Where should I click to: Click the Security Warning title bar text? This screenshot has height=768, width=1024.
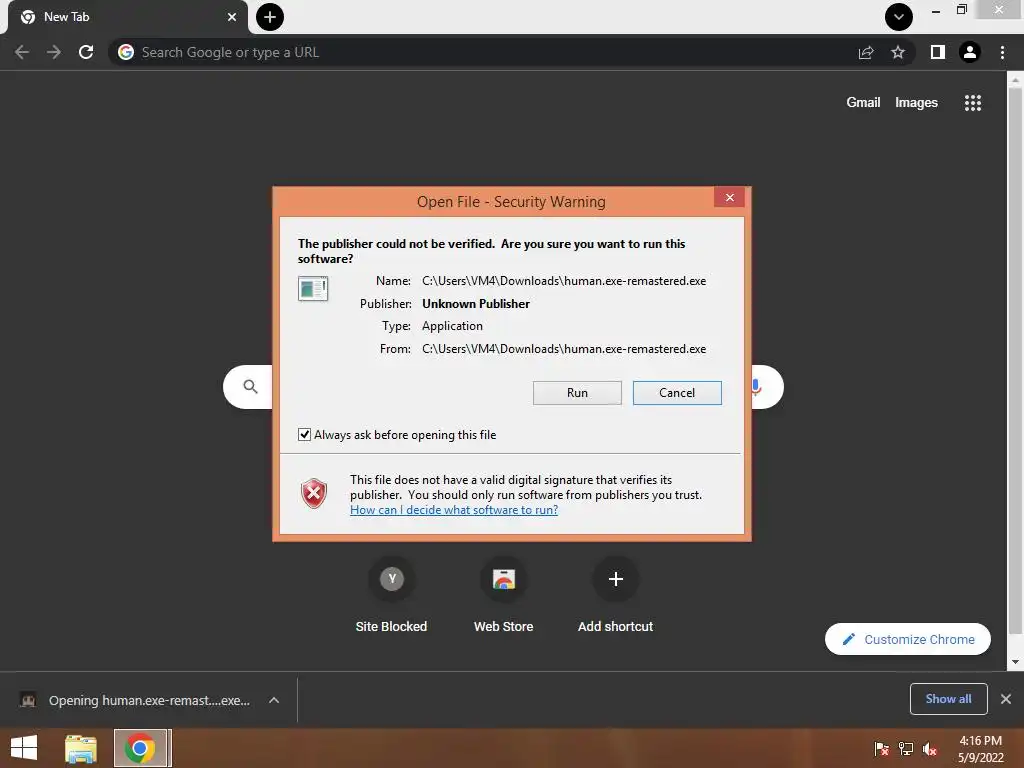(x=511, y=202)
